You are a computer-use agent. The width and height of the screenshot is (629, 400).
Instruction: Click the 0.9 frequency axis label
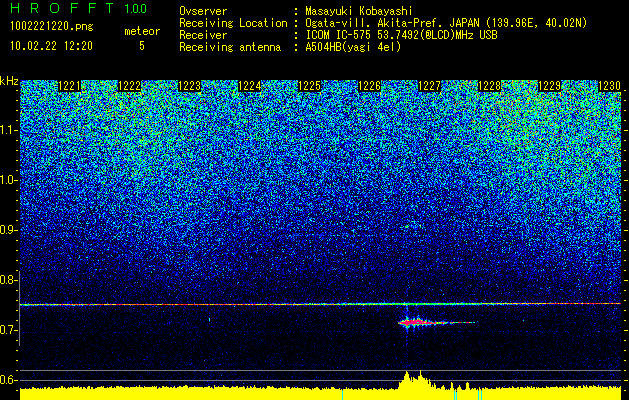tap(8, 230)
